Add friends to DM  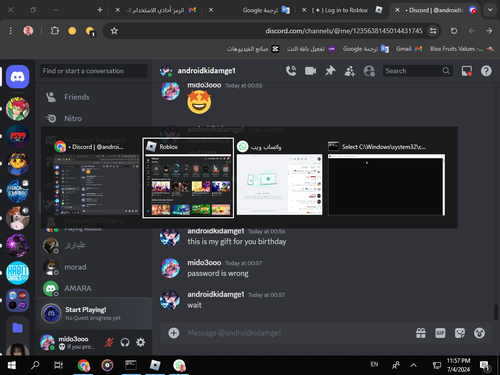tap(350, 71)
